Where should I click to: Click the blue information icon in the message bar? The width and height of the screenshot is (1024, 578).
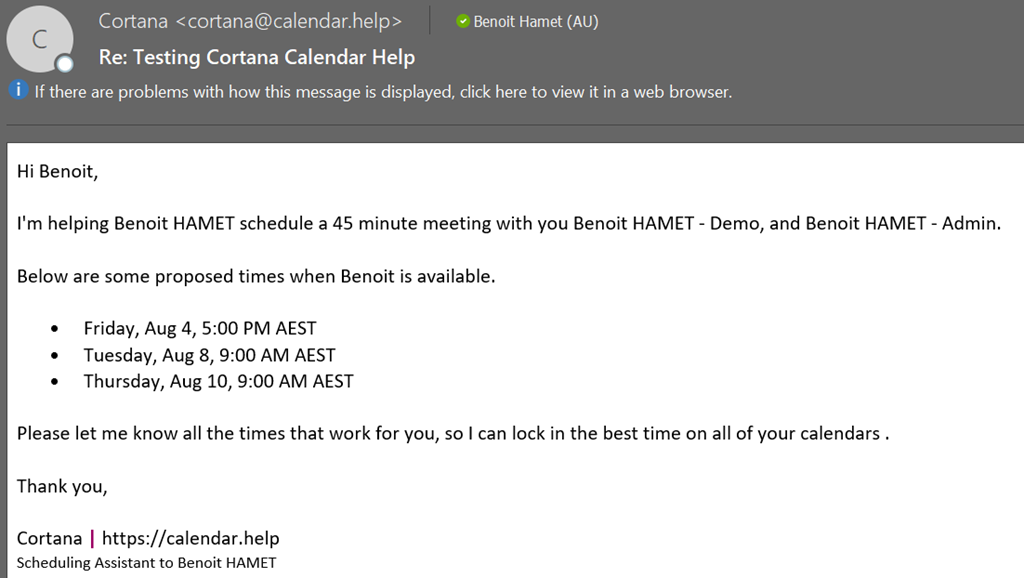tap(17, 91)
